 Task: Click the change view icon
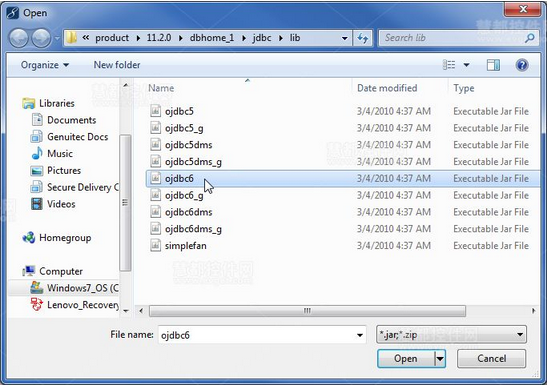pyautogui.click(x=449, y=65)
